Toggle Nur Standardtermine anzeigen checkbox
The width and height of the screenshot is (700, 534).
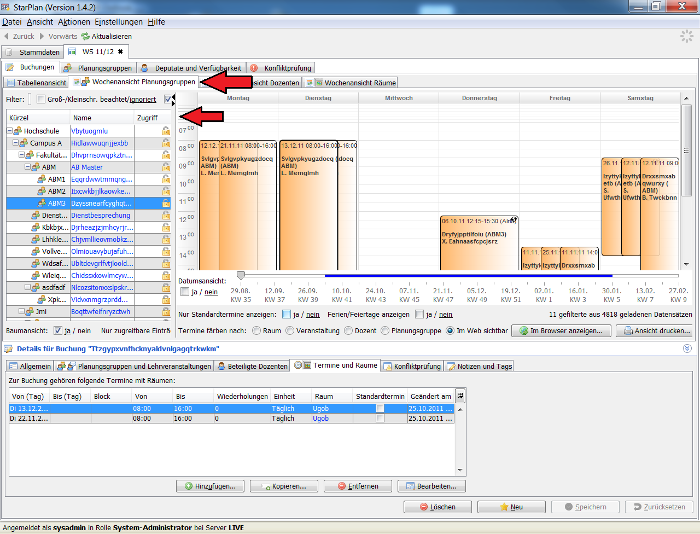[x=286, y=314]
